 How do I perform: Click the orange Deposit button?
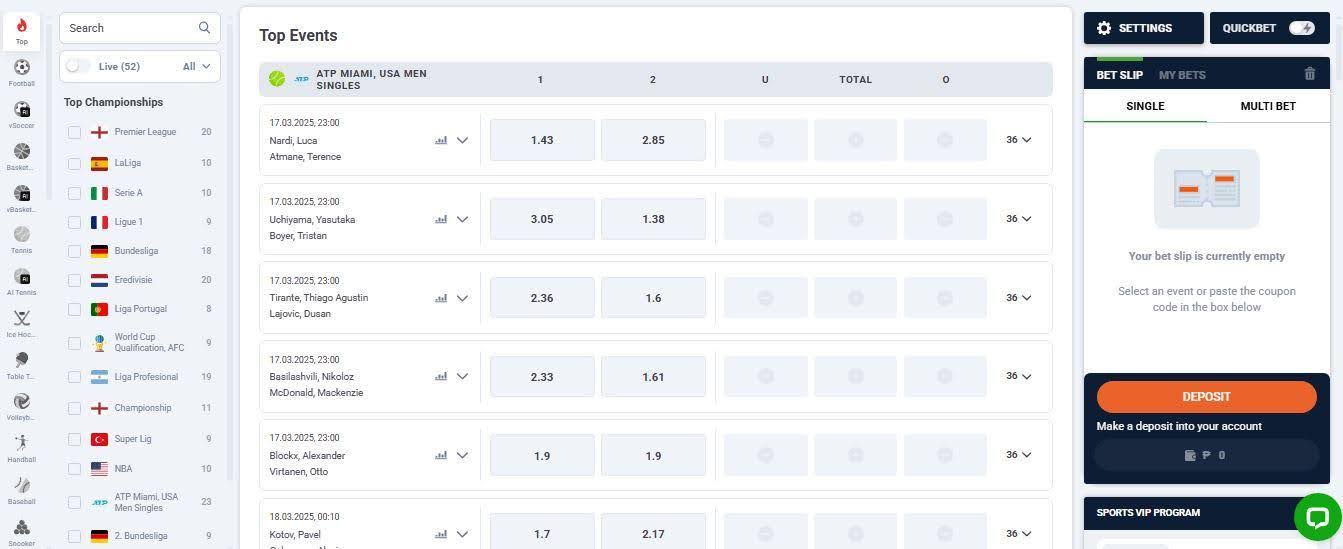[x=1206, y=397]
